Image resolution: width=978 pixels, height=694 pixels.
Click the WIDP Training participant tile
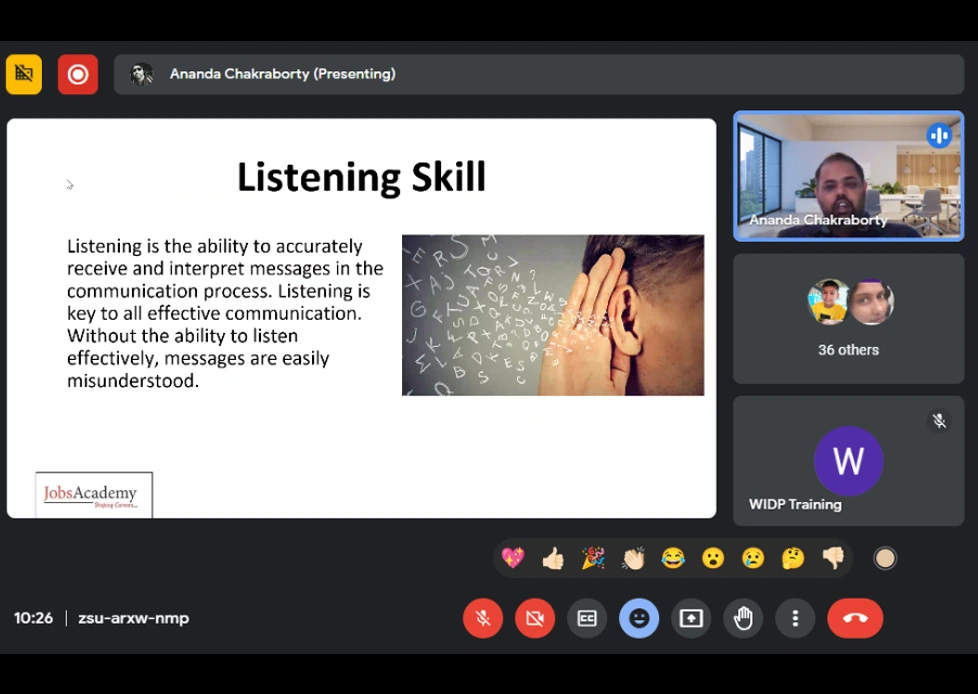click(x=848, y=461)
